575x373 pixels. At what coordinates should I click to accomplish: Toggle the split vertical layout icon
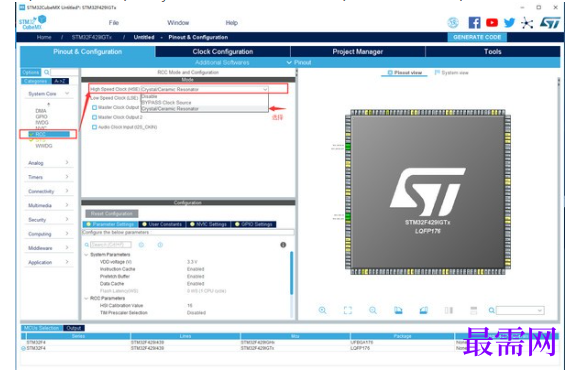point(449,310)
